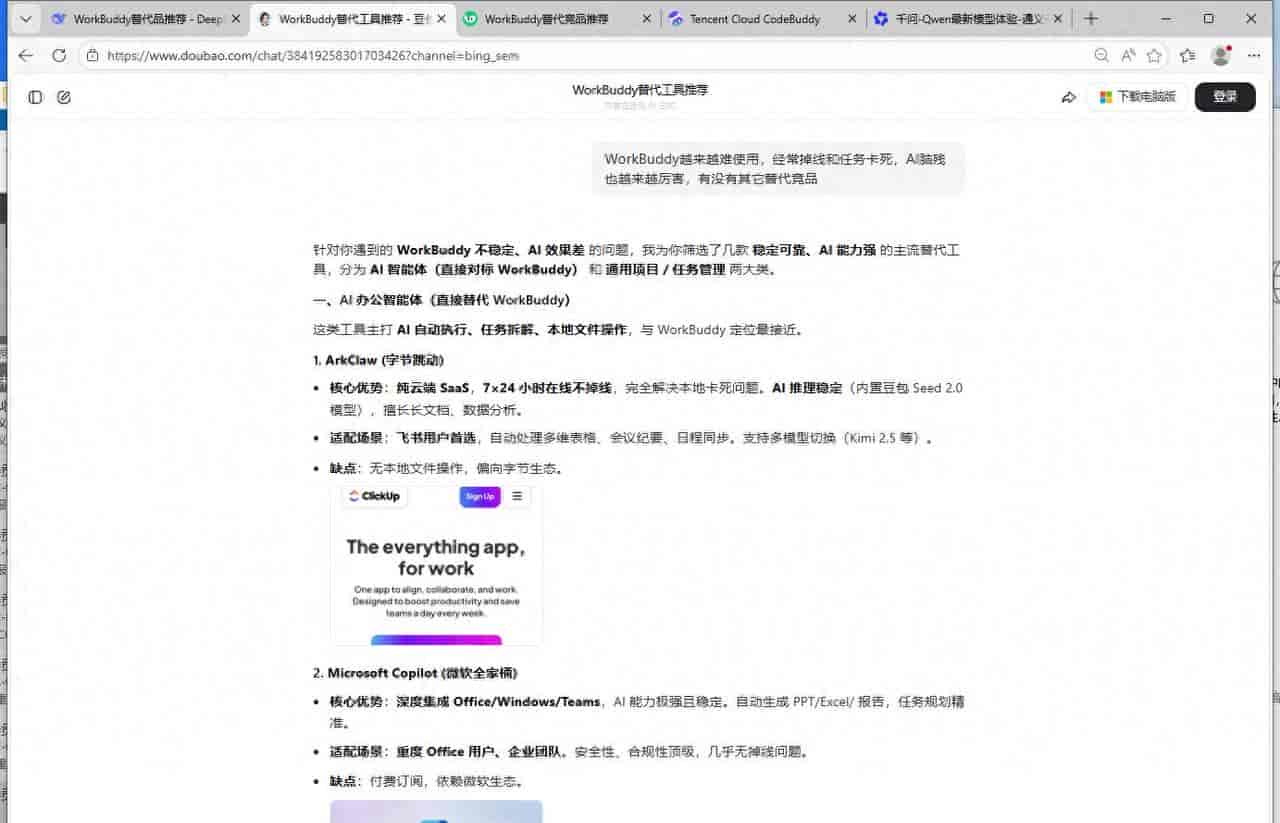Click the user message about WorkBuddy
Viewport: 1280px width, 823px height.
778,169
